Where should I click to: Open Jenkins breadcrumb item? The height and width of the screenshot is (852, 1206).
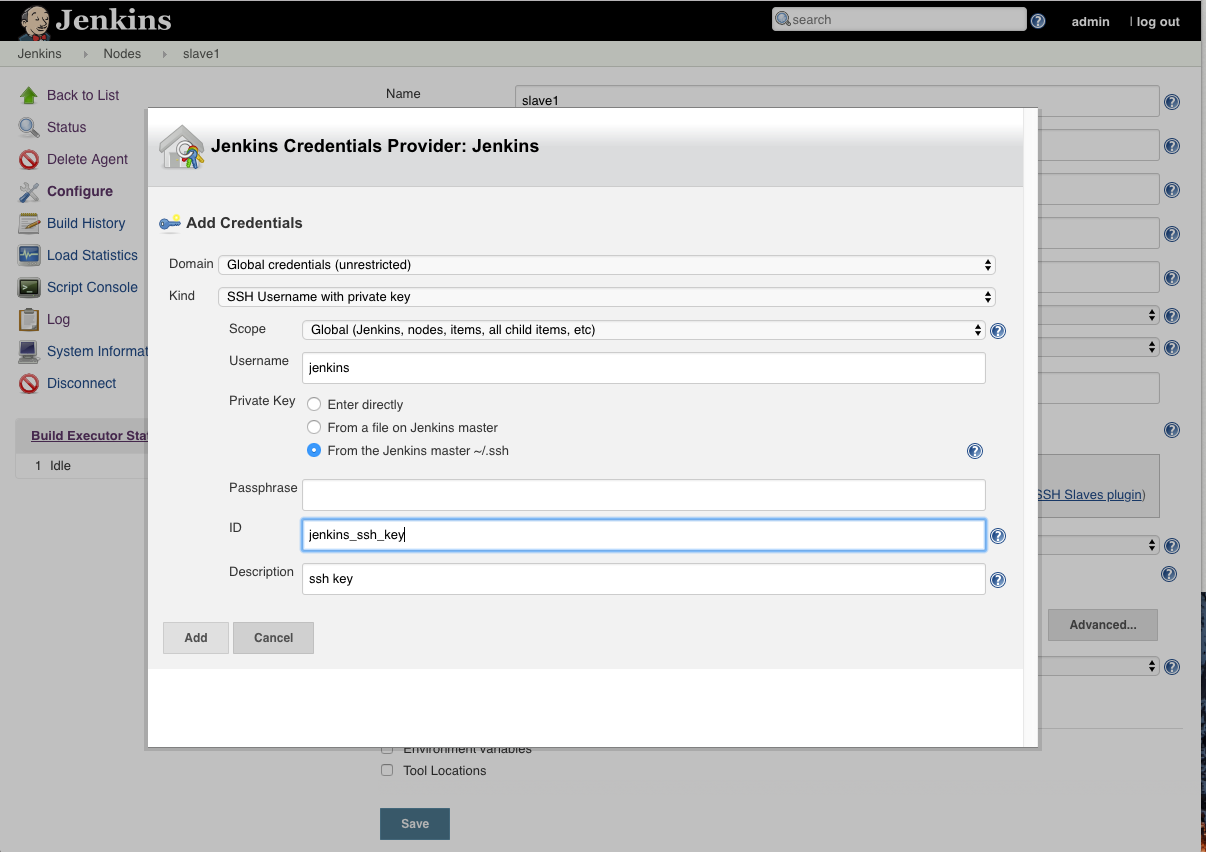40,54
